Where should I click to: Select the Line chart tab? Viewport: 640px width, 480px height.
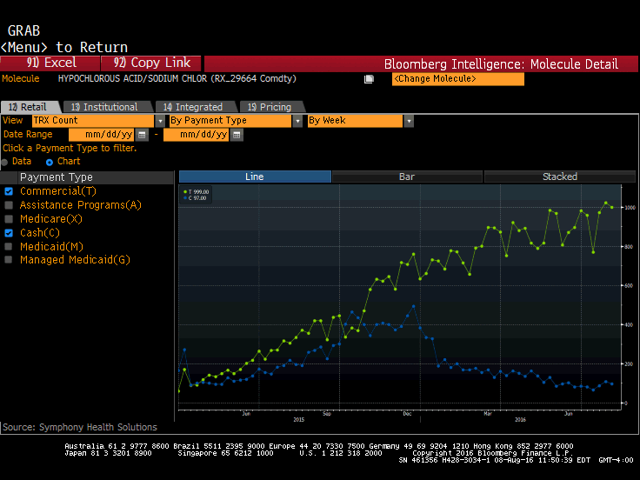[255, 177]
